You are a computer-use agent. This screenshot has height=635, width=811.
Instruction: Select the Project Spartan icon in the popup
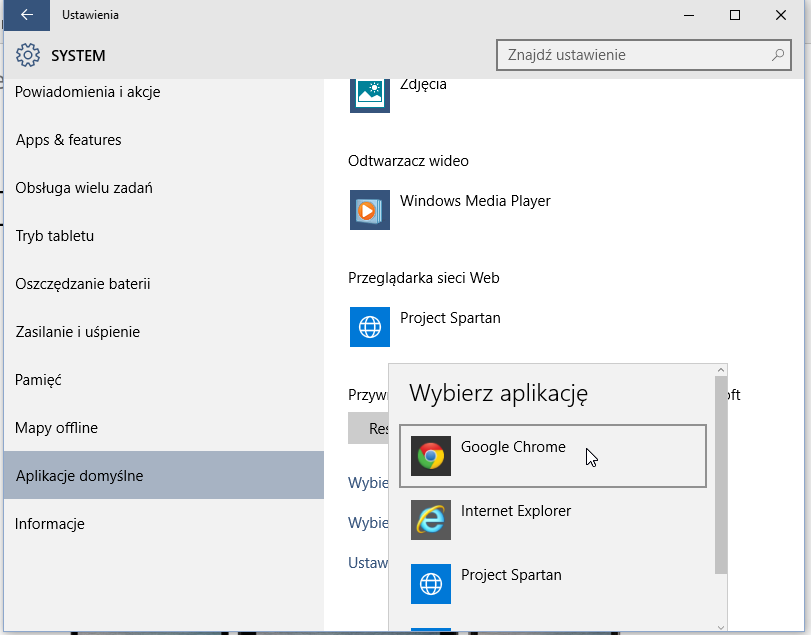tap(431, 584)
